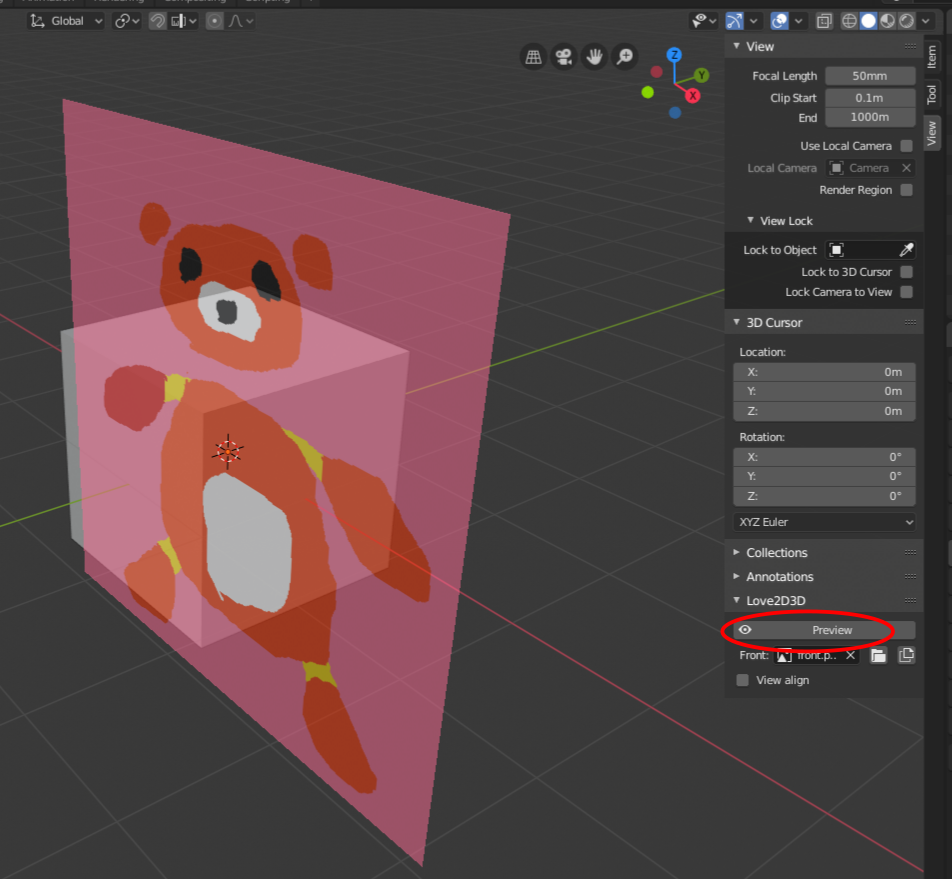Viewport: 952px width, 879px height.
Task: Open Global transform orientation dropdown
Action: click(66, 21)
